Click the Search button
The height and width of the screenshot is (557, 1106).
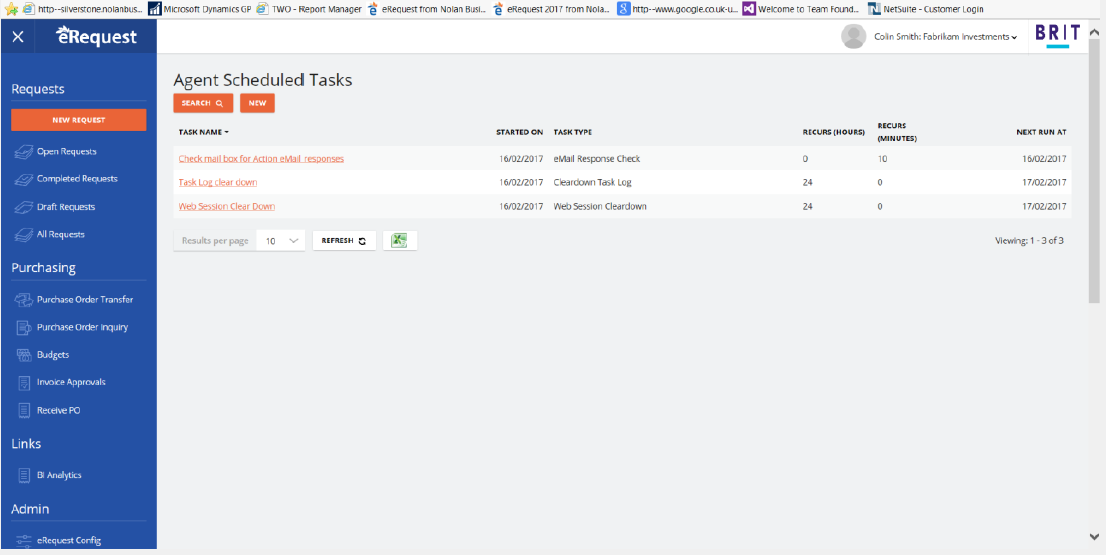[202, 103]
